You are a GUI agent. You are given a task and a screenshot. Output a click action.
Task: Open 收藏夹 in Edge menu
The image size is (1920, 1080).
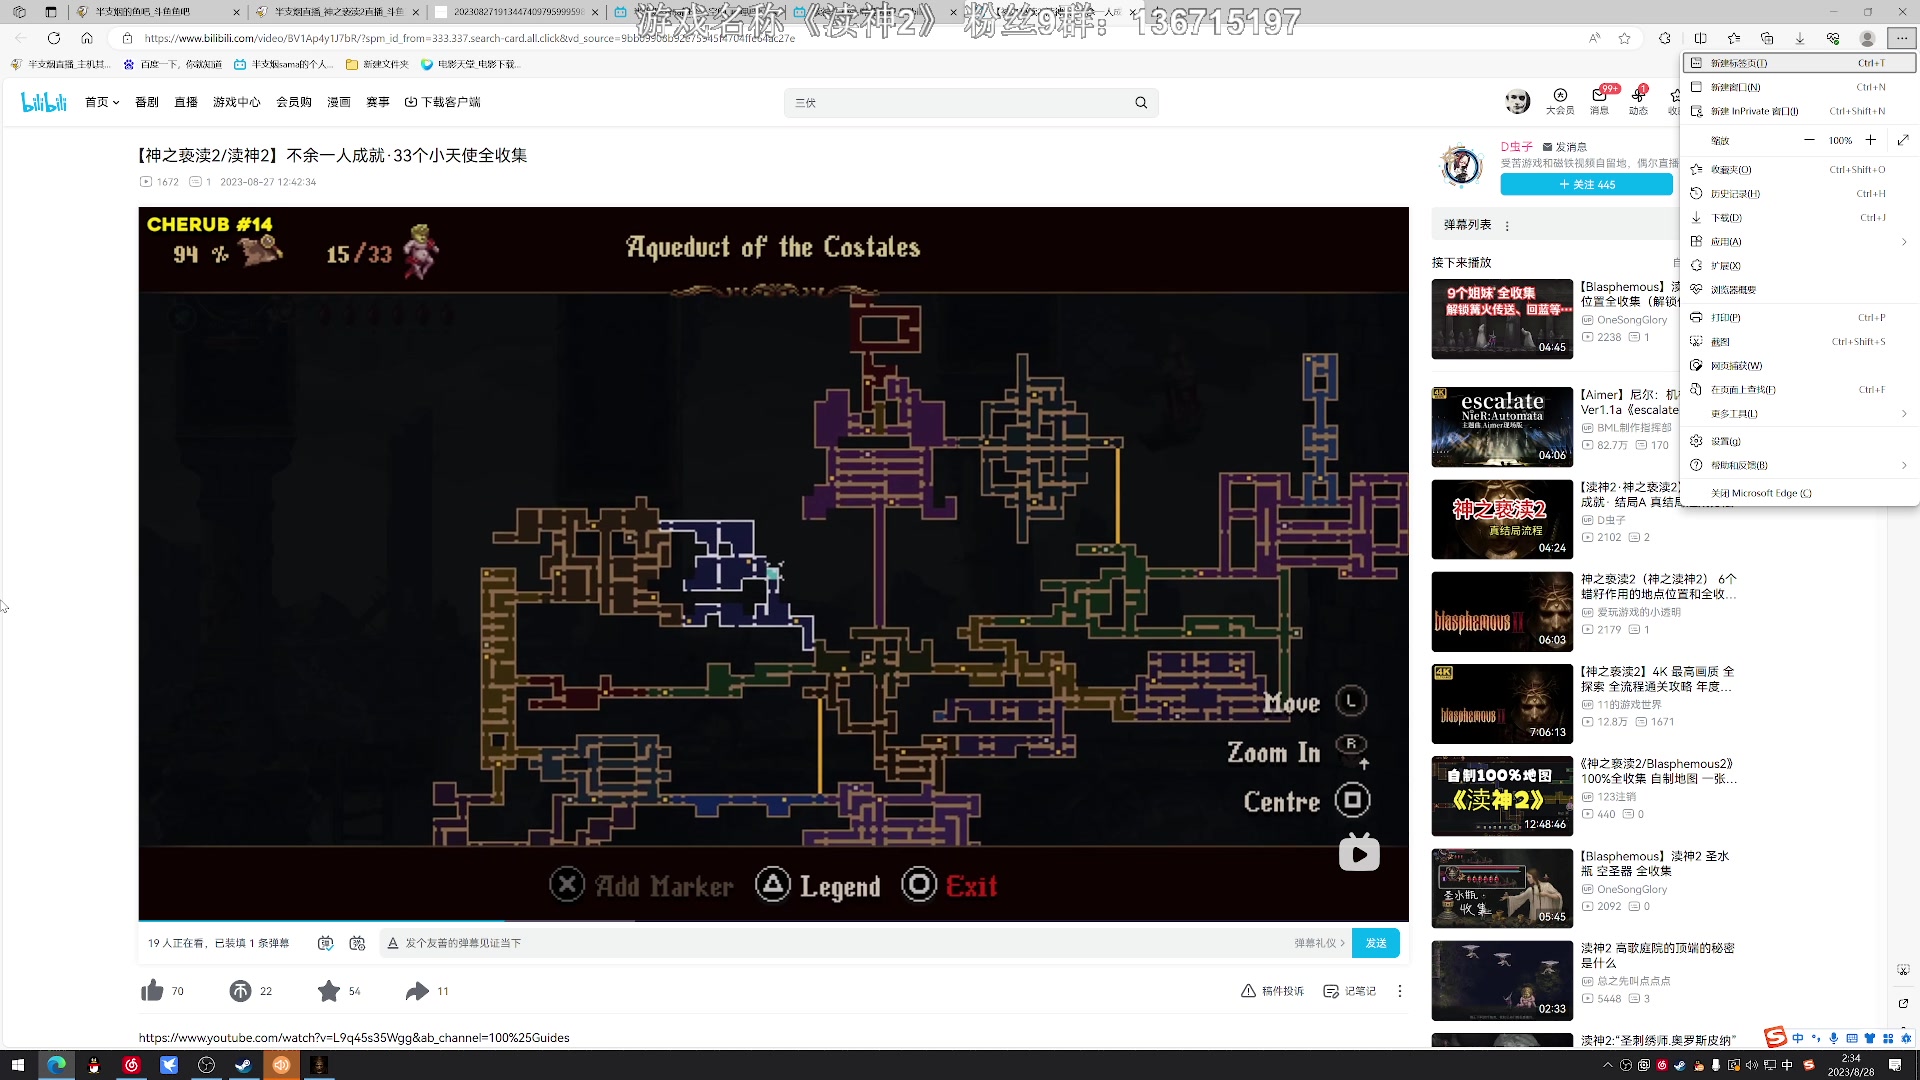click(x=1800, y=169)
